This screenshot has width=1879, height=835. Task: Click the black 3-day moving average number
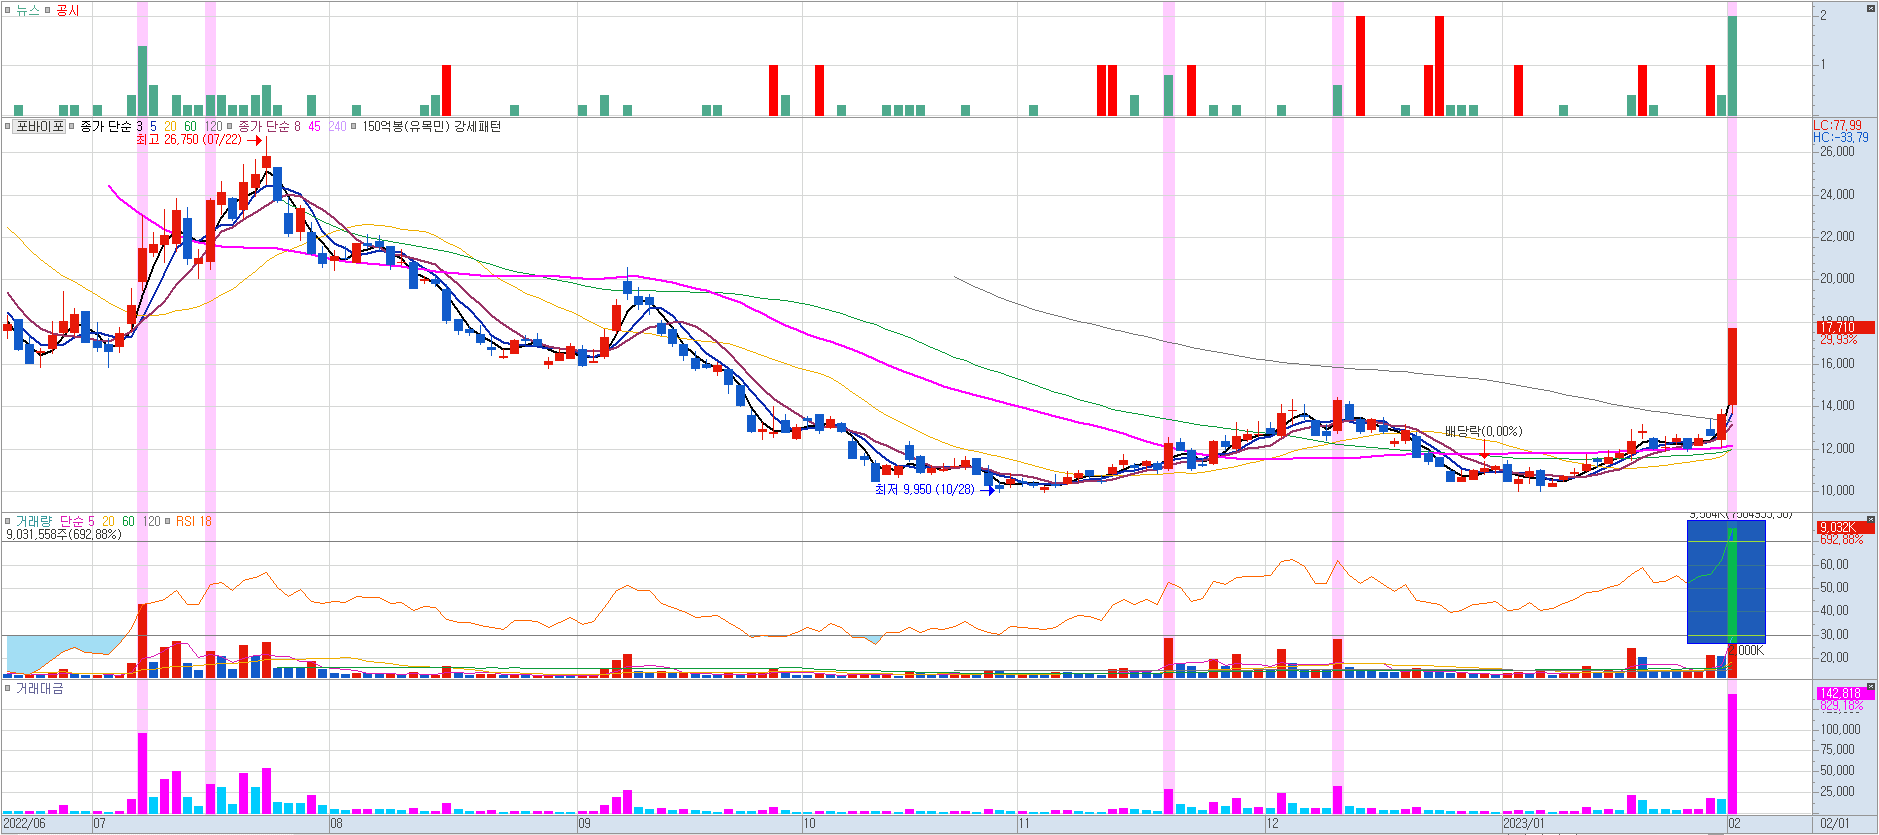[x=140, y=127]
